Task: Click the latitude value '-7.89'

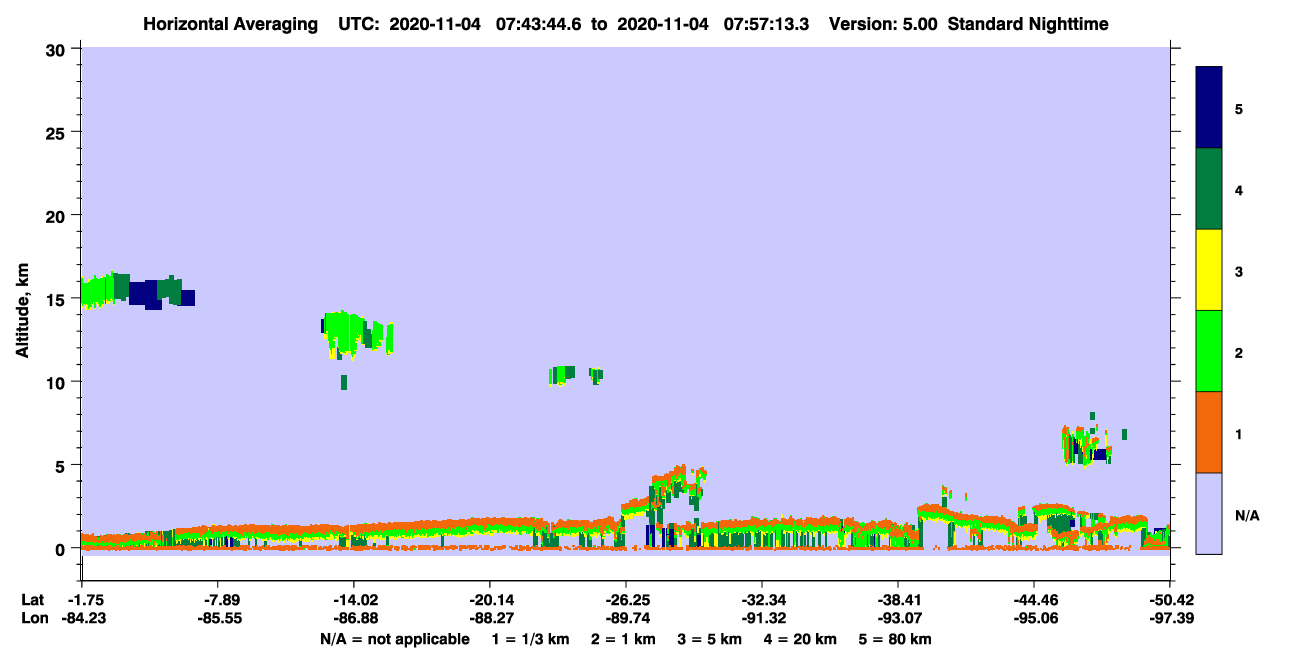Action: 217,600
